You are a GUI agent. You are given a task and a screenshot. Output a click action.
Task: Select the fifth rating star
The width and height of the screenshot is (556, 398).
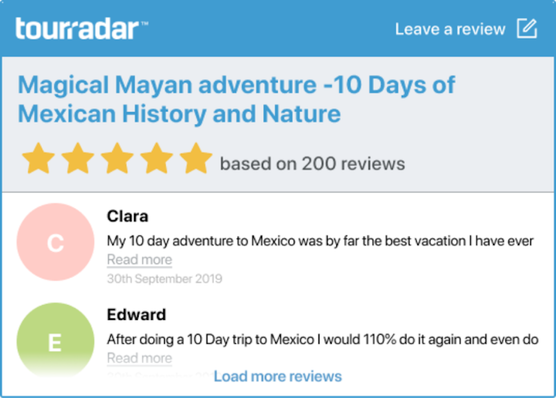[x=196, y=159]
